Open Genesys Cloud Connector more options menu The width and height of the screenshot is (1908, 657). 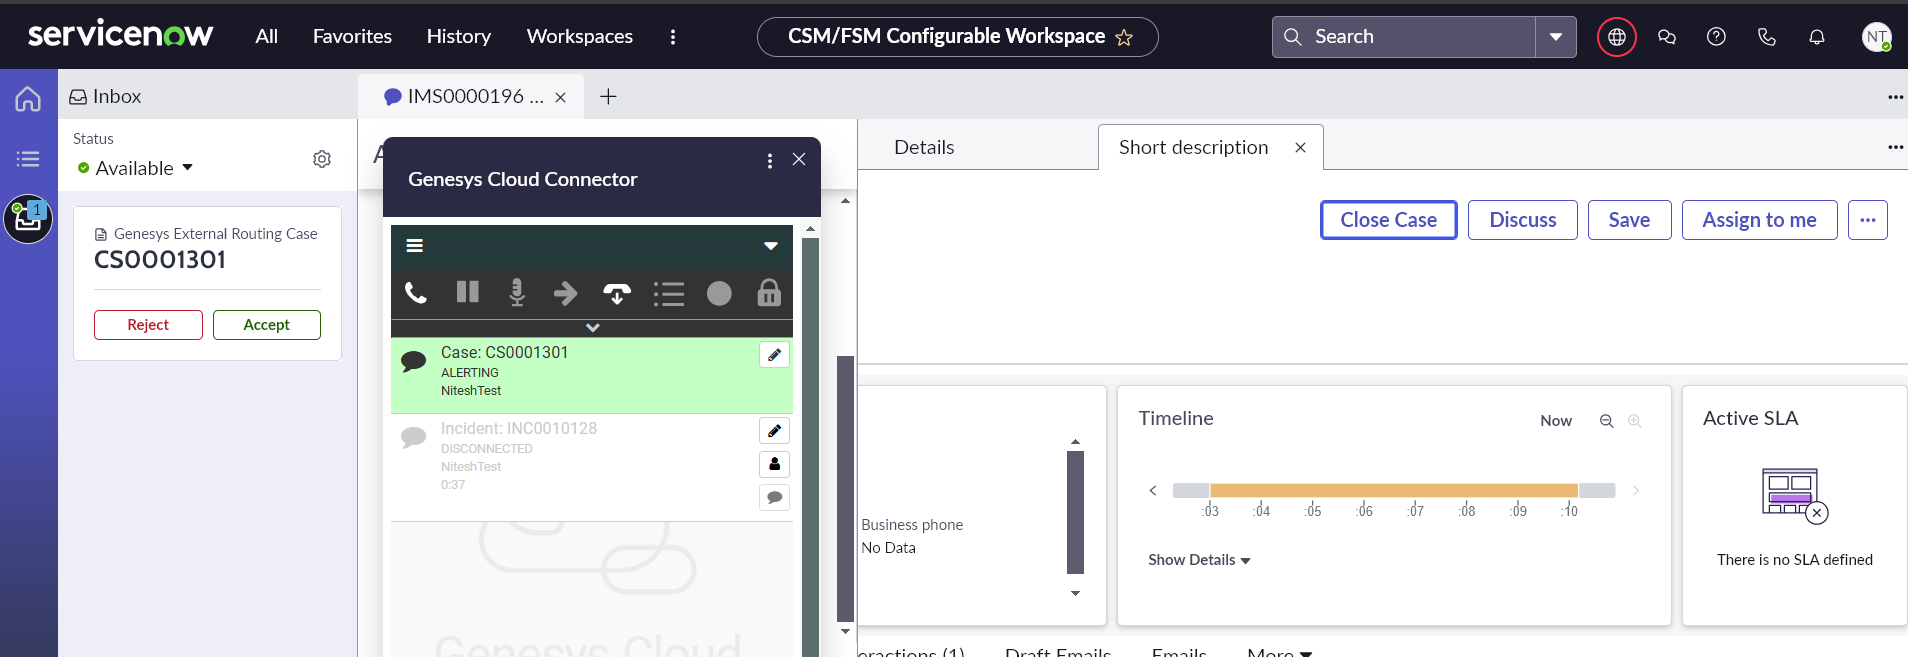click(769, 160)
